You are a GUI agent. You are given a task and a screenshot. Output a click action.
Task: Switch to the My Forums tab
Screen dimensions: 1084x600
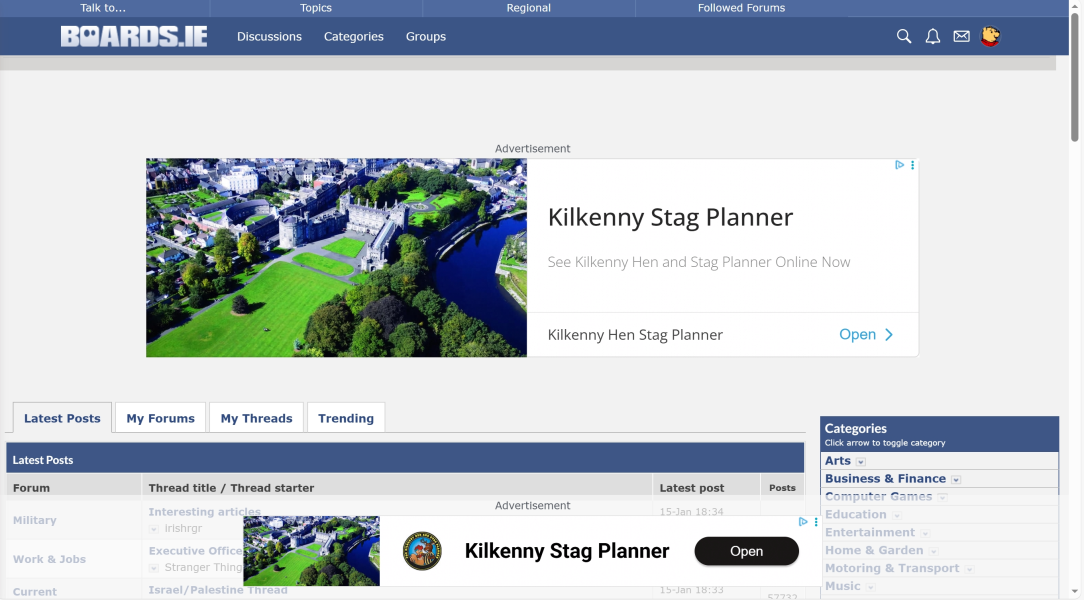[x=160, y=418]
